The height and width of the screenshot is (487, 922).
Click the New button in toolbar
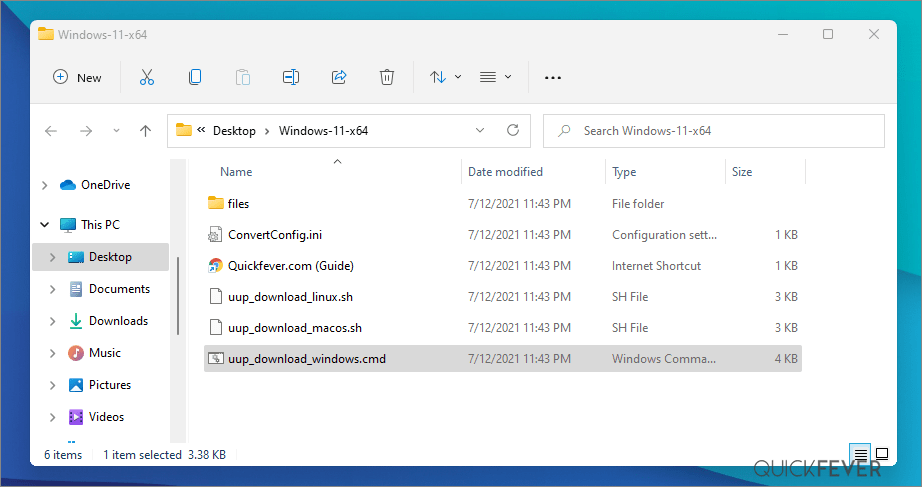coord(77,77)
